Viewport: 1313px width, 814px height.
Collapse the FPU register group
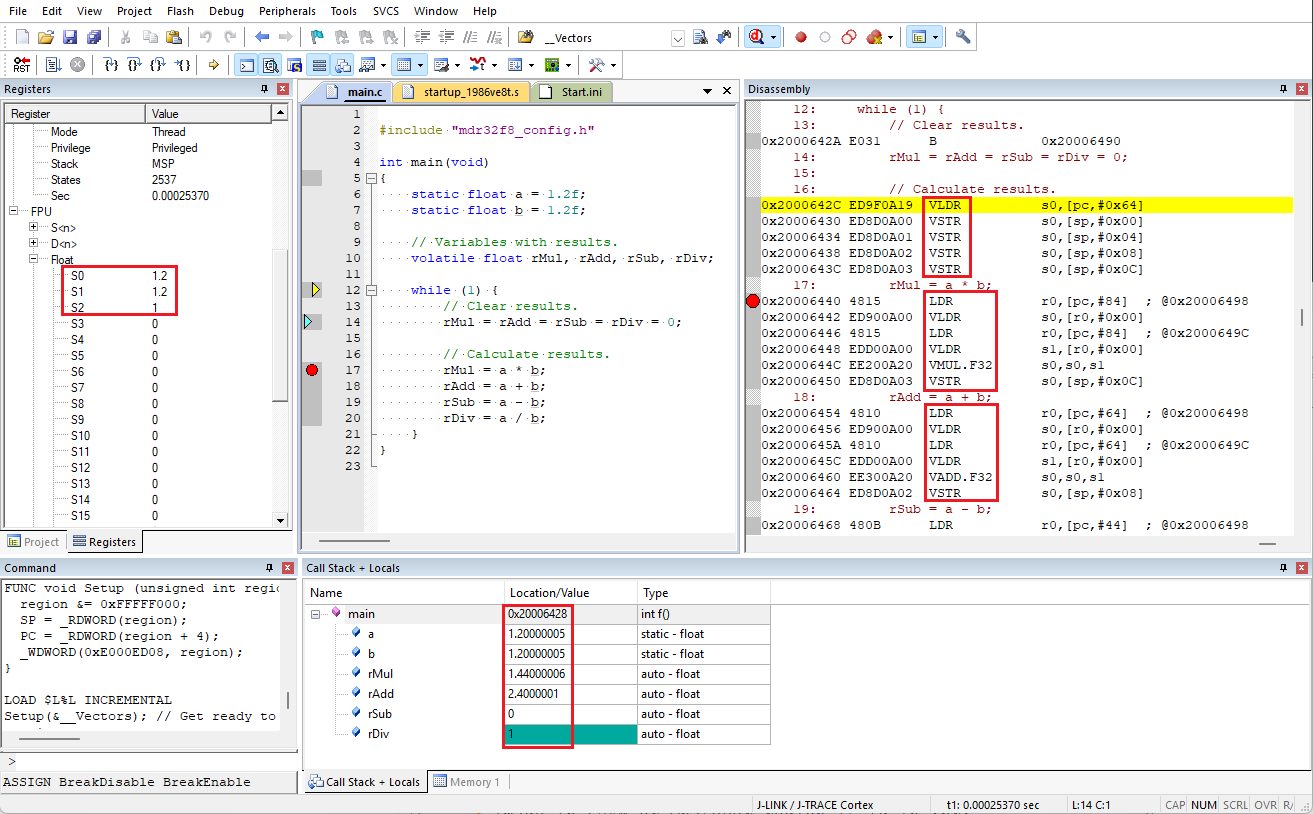[x=13, y=212]
